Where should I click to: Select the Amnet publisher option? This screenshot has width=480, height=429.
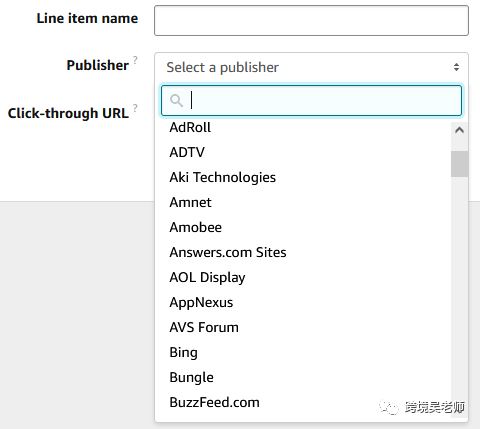tap(303, 202)
